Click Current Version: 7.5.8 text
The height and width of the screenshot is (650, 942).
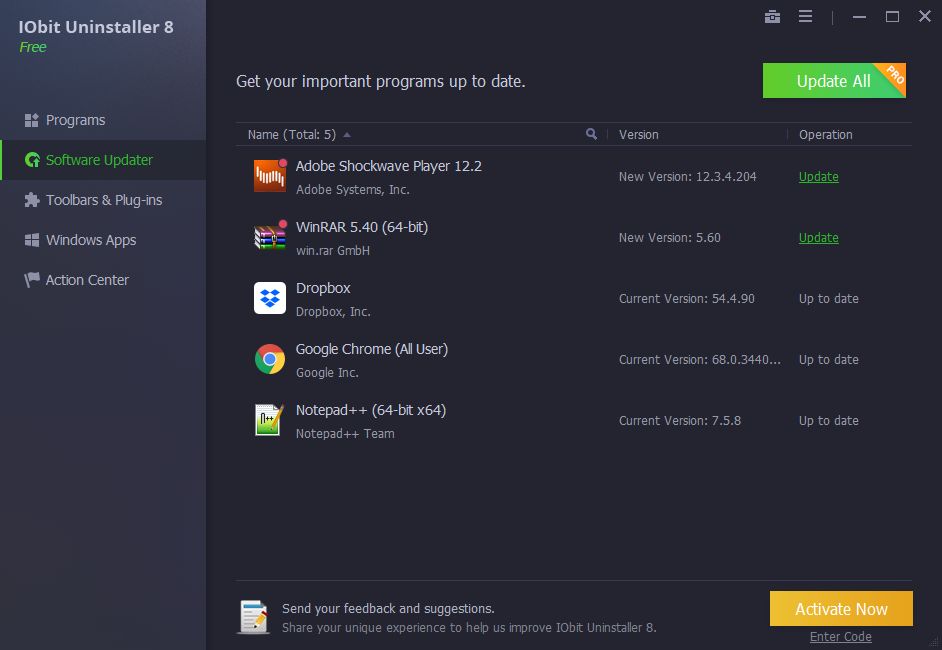pyautogui.click(x=679, y=421)
